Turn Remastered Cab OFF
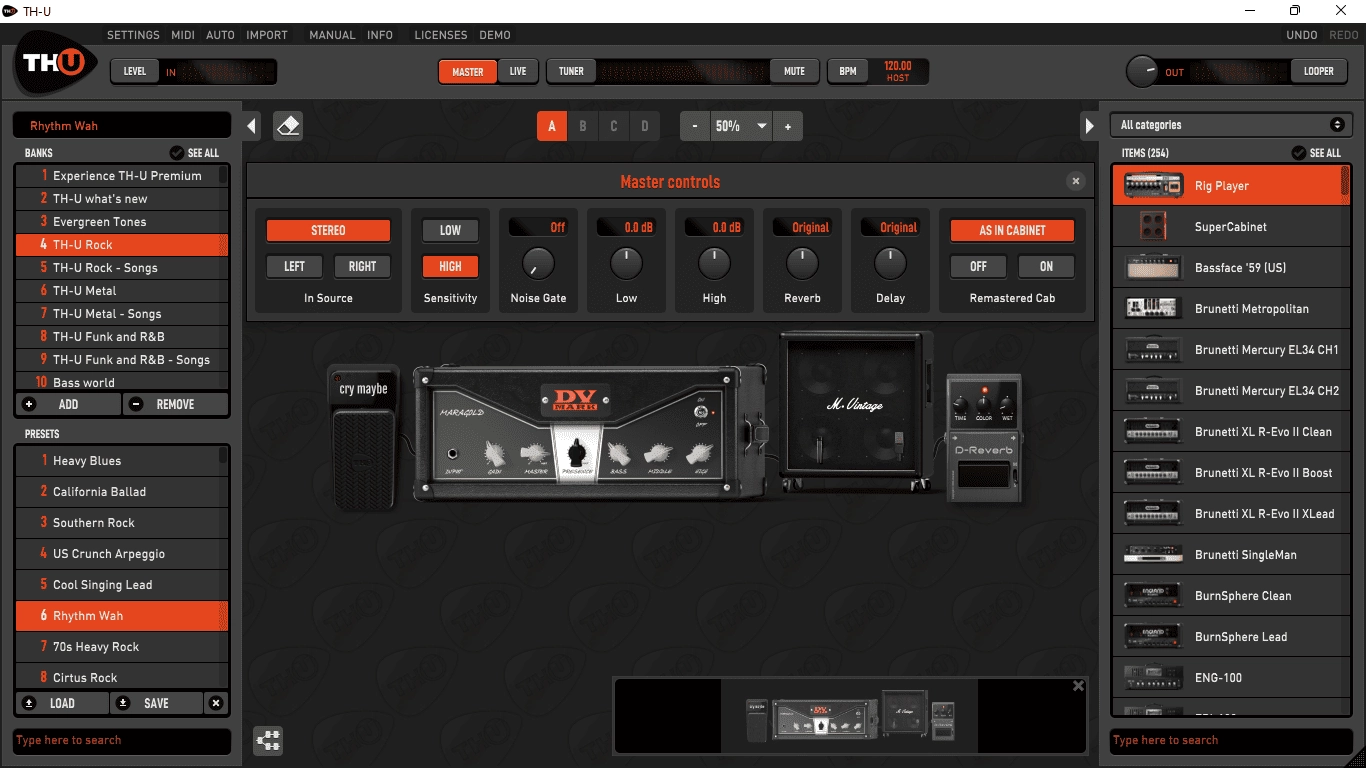The width and height of the screenshot is (1366, 768). (978, 266)
